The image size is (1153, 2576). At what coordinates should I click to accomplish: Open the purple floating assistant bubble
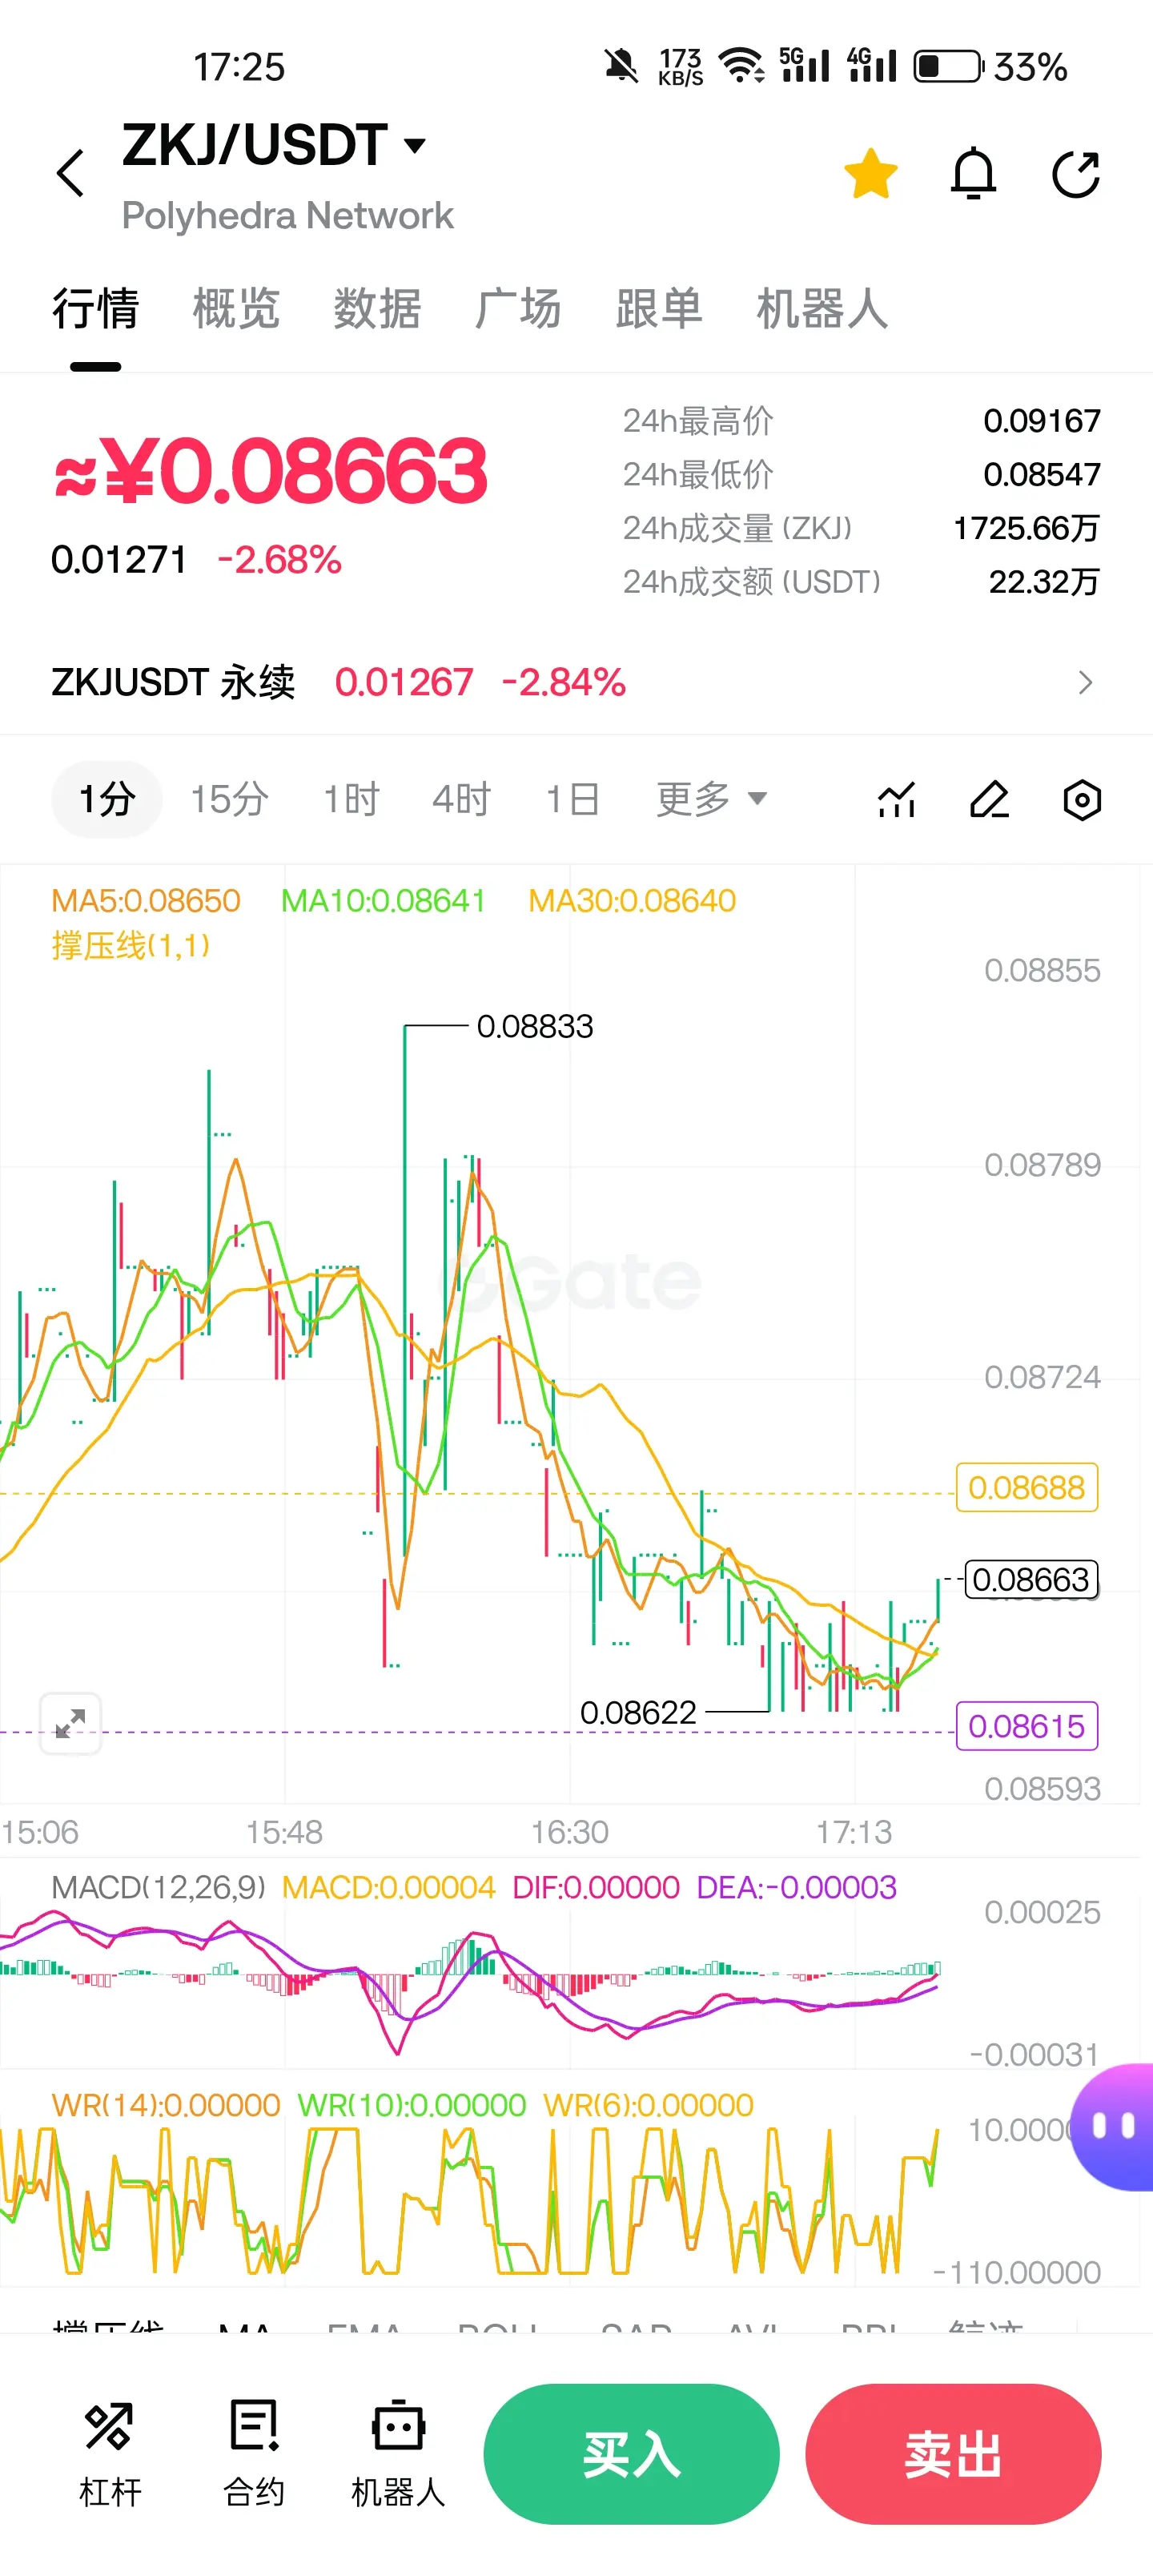[x=1112, y=2126]
